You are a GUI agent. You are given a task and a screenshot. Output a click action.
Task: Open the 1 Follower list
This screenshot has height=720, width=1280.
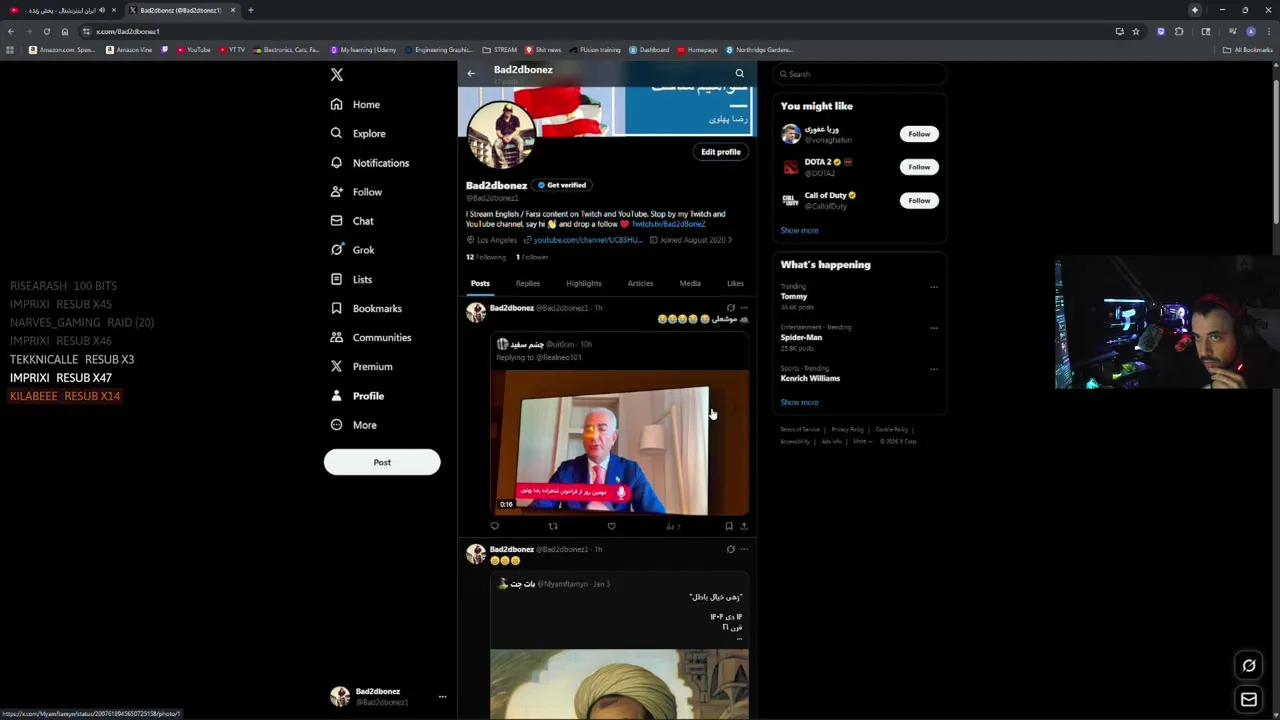(532, 257)
